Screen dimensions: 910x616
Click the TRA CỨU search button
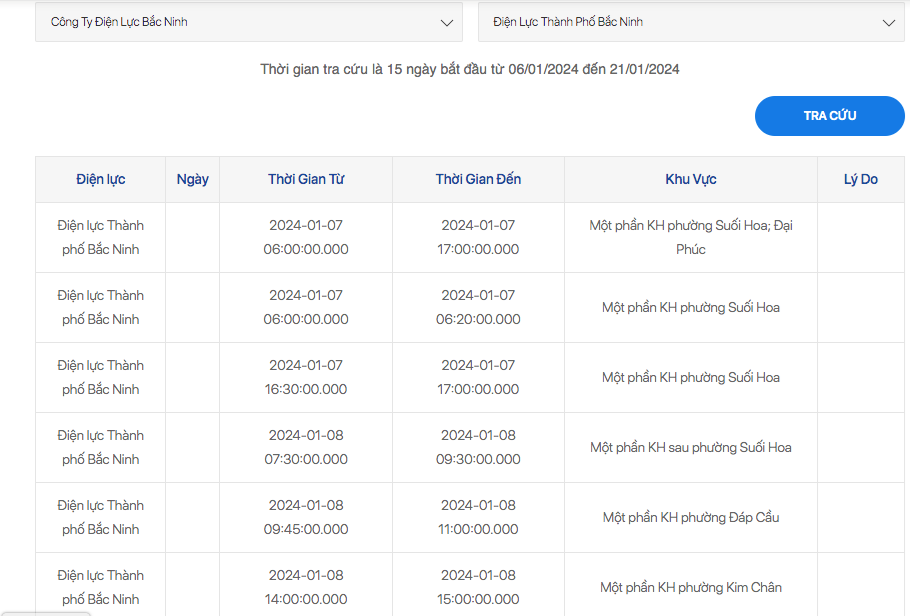[829, 116]
